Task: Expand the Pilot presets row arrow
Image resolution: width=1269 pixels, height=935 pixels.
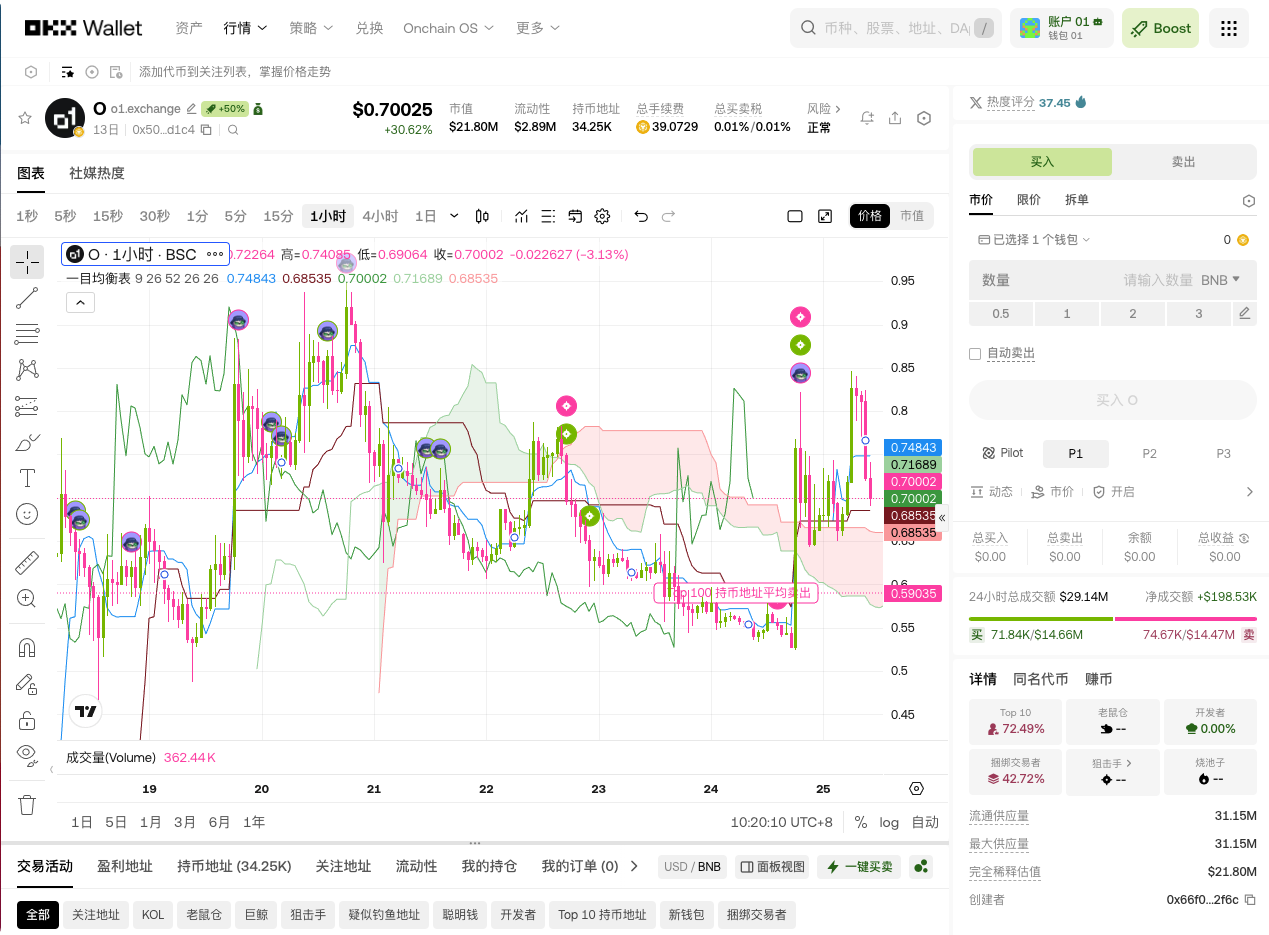Action: pyautogui.click(x=1249, y=492)
